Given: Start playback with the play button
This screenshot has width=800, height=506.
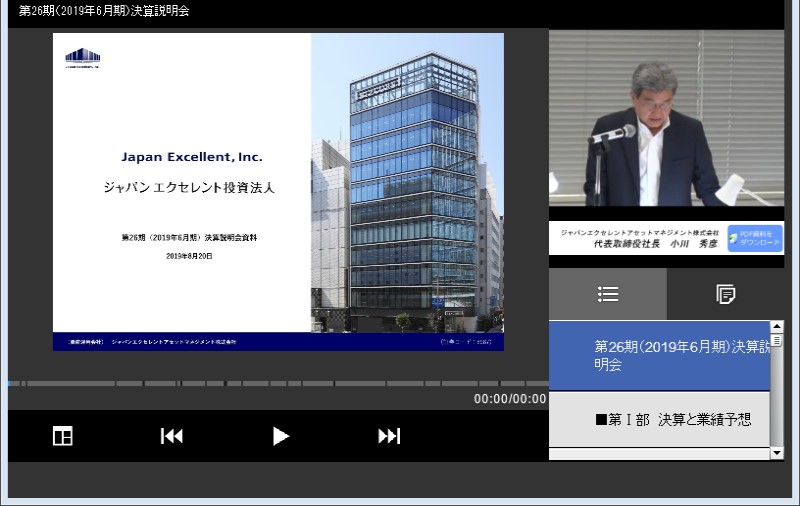Looking at the screenshot, I should pyautogui.click(x=280, y=436).
